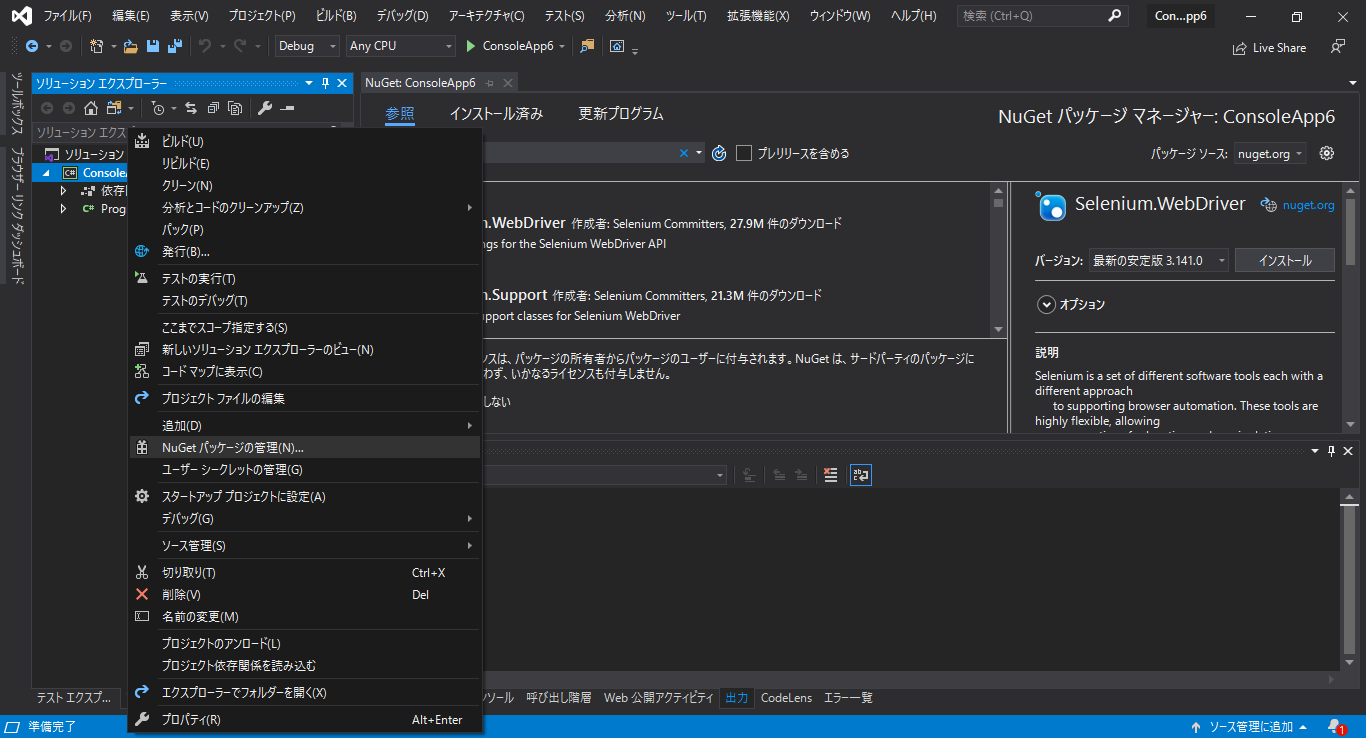Click the Visual Studio search box
The image size is (1366, 738).
1042,16
